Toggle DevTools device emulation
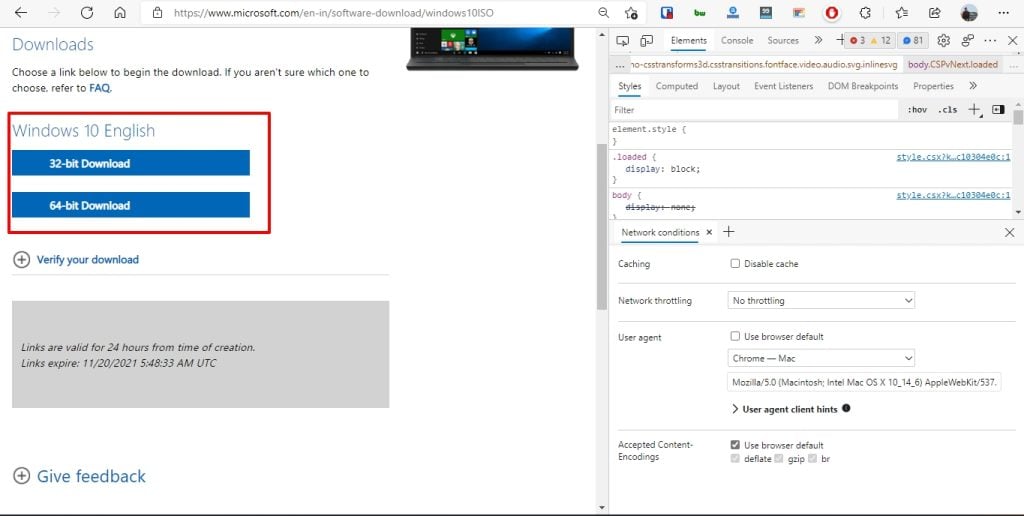 tap(647, 40)
